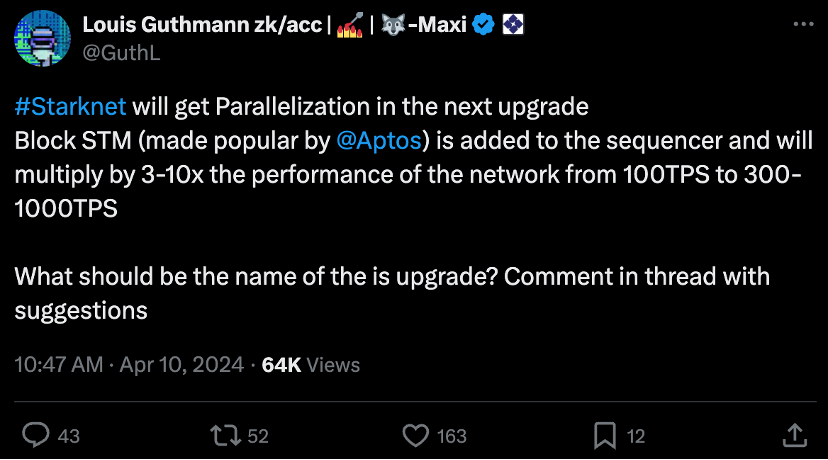
Task: Open the #Starknet hashtag link
Action: point(71,108)
